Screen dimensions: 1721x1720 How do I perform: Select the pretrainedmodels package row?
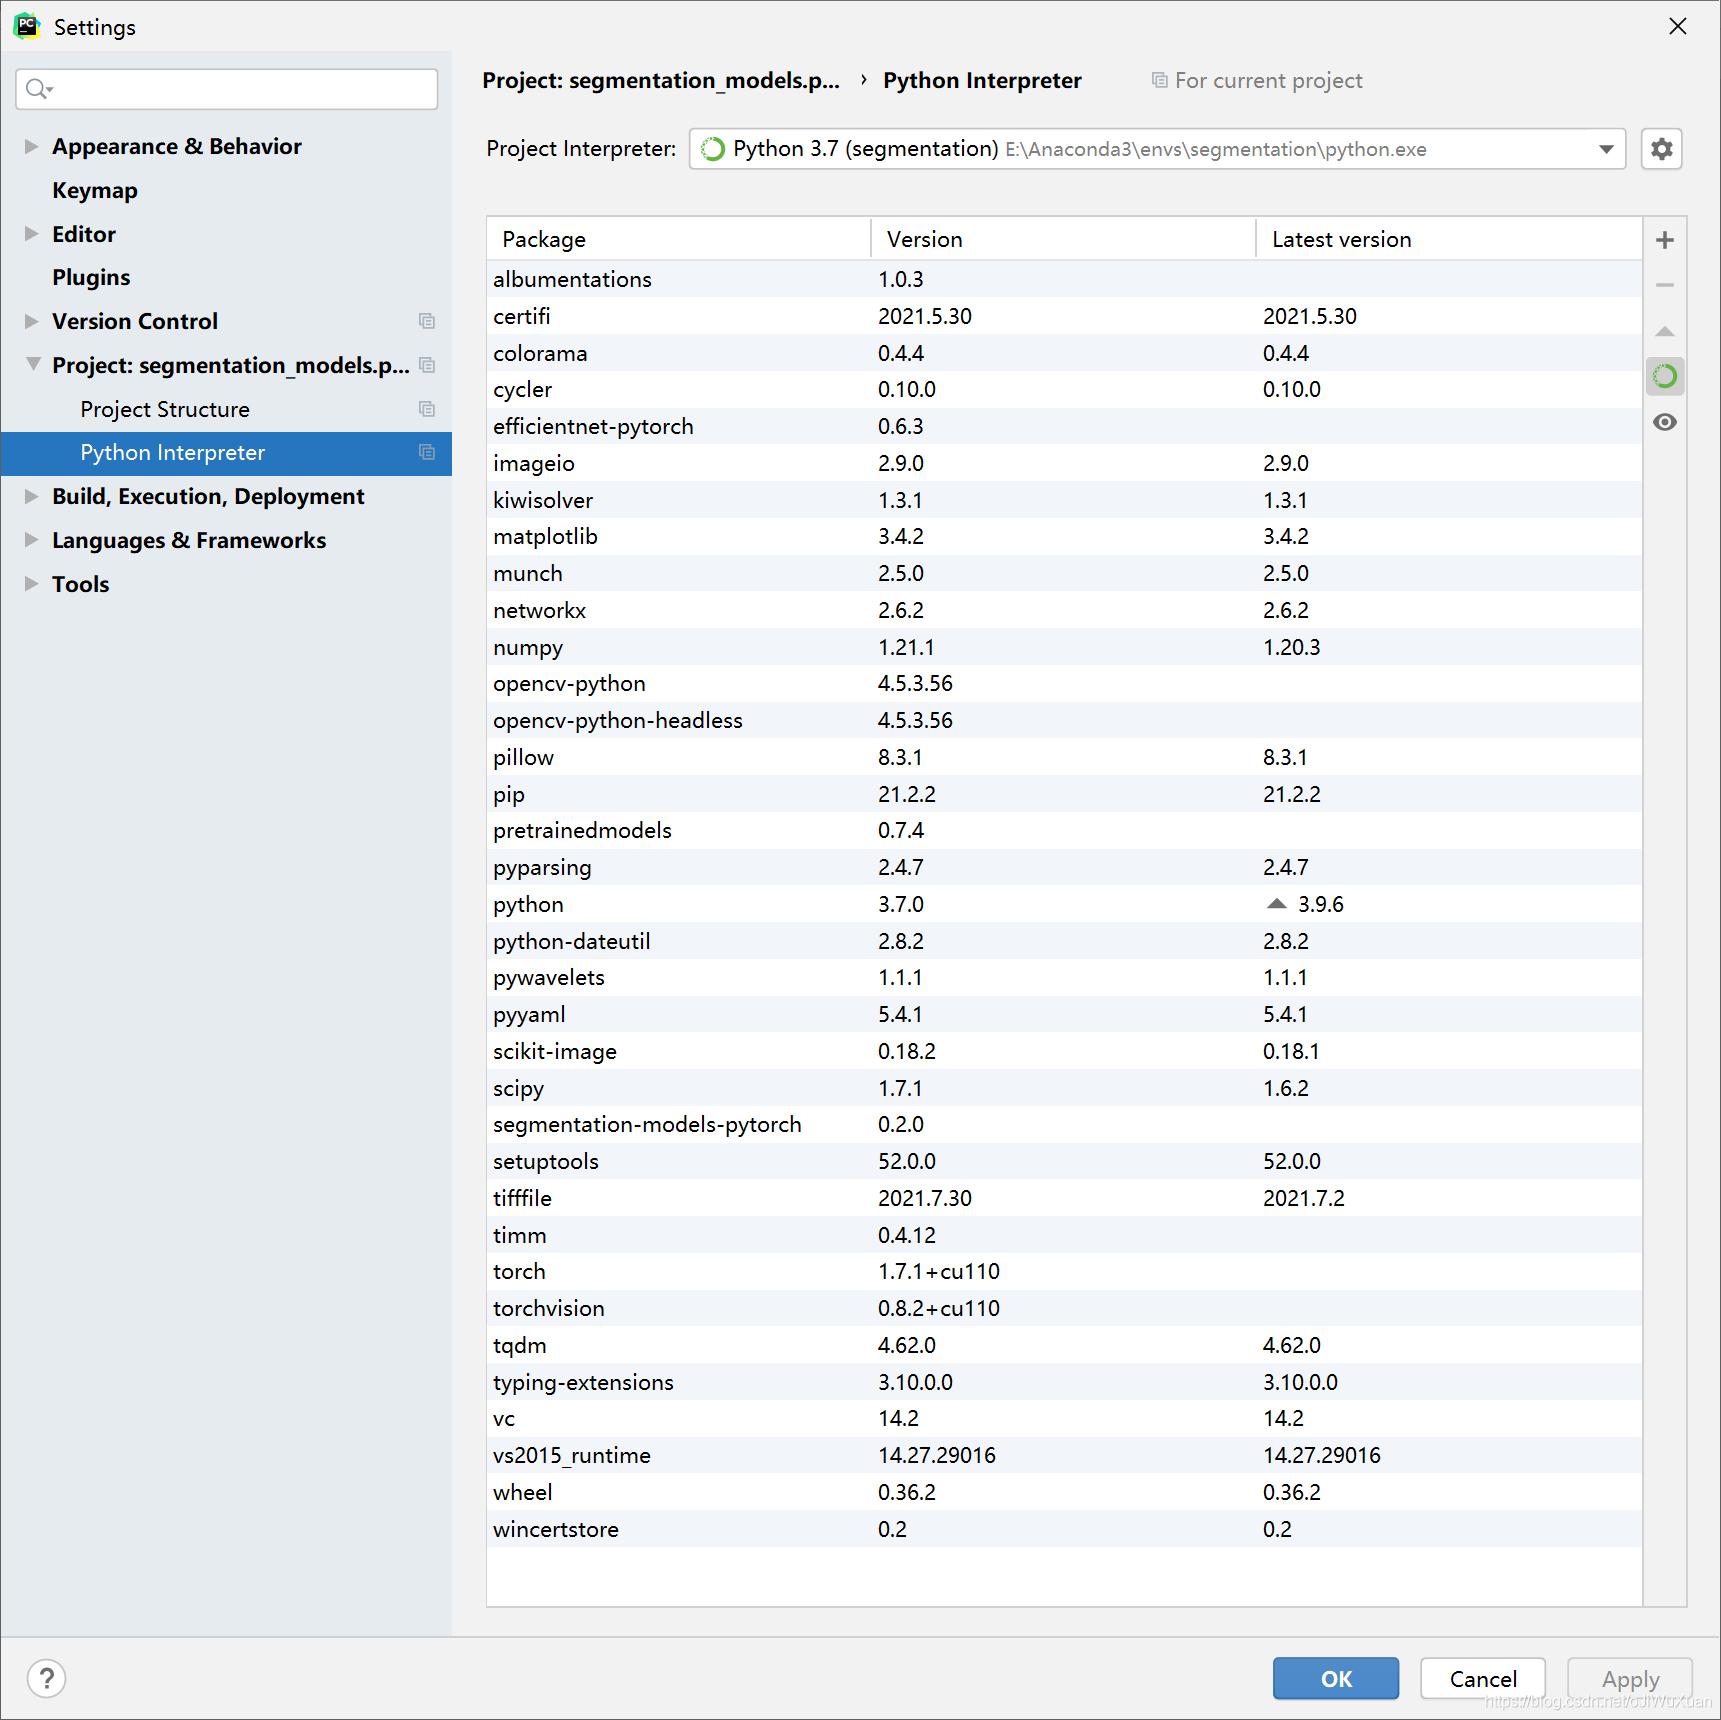tap(1064, 830)
